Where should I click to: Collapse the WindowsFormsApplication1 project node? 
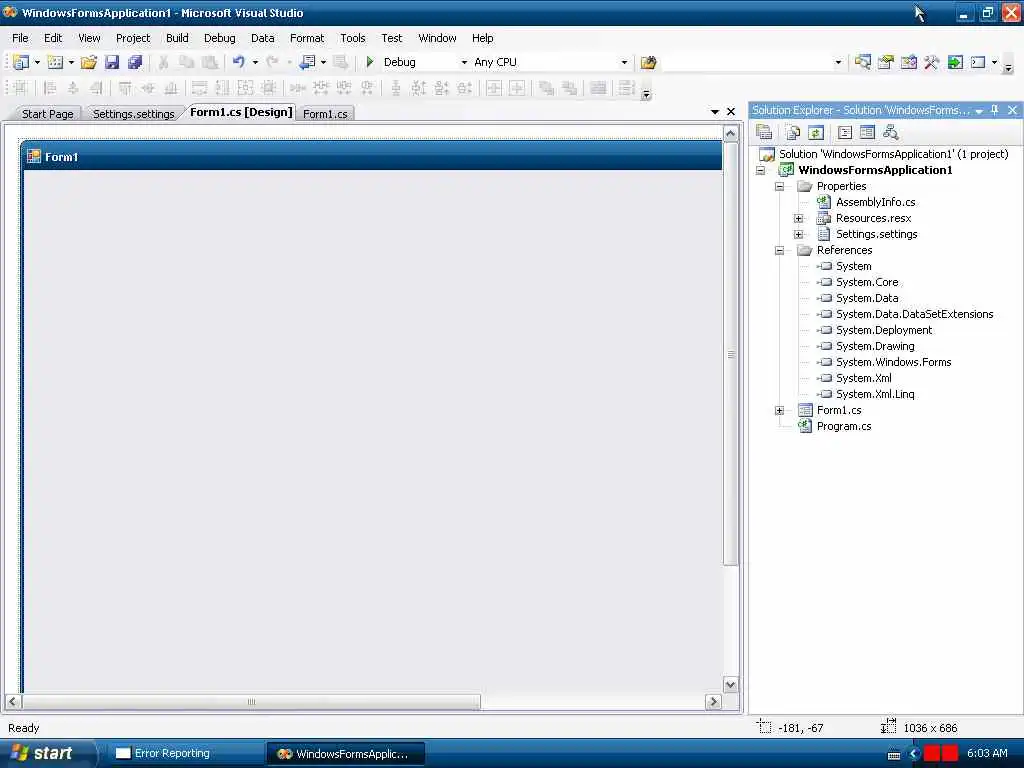[x=760, y=170]
